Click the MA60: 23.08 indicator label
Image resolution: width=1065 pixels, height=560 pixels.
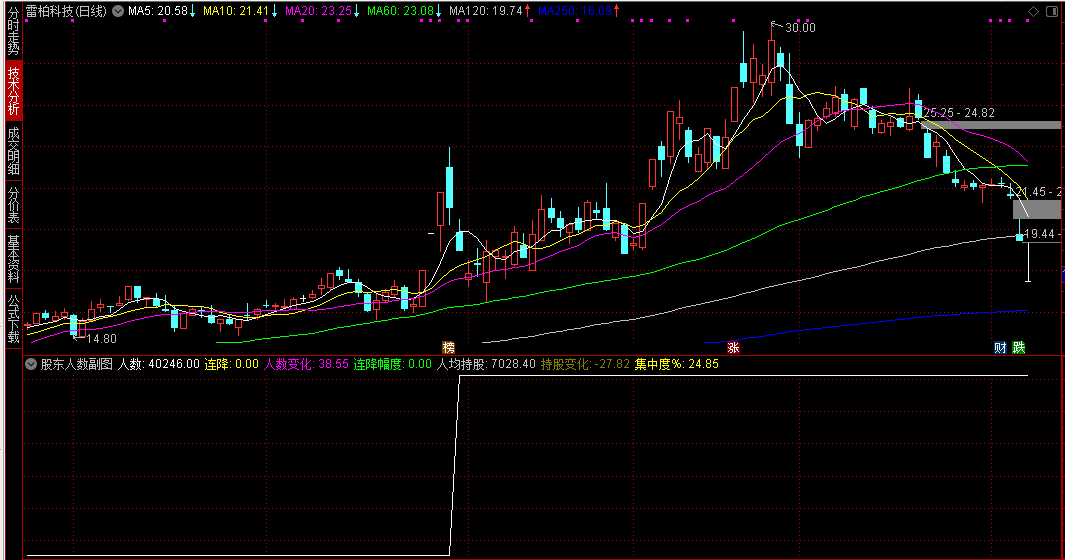point(400,11)
